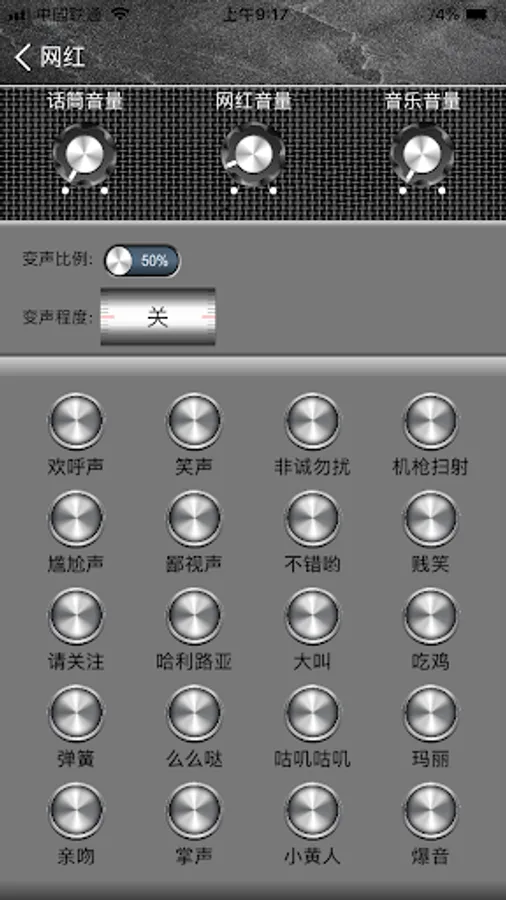
Task: Trigger the 吃鸡 sound effect
Action: (430, 616)
